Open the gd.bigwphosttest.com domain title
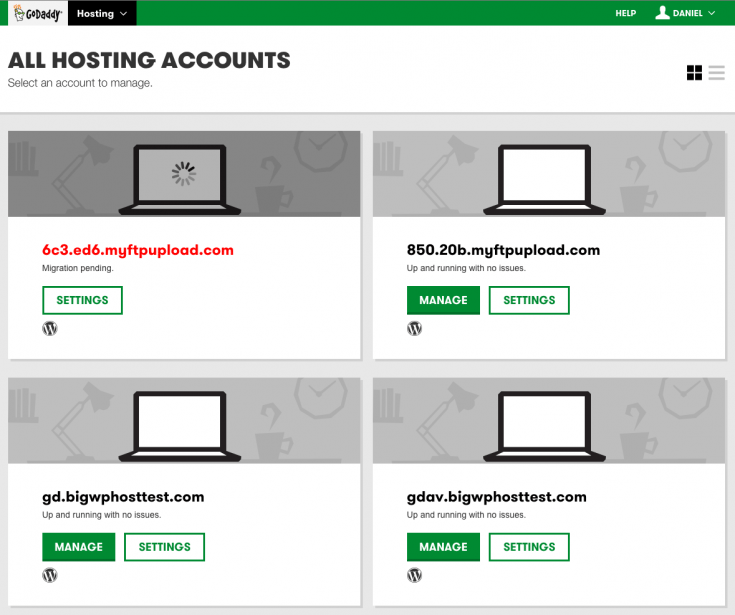Screen dimensions: 735x615 [x=123, y=497]
